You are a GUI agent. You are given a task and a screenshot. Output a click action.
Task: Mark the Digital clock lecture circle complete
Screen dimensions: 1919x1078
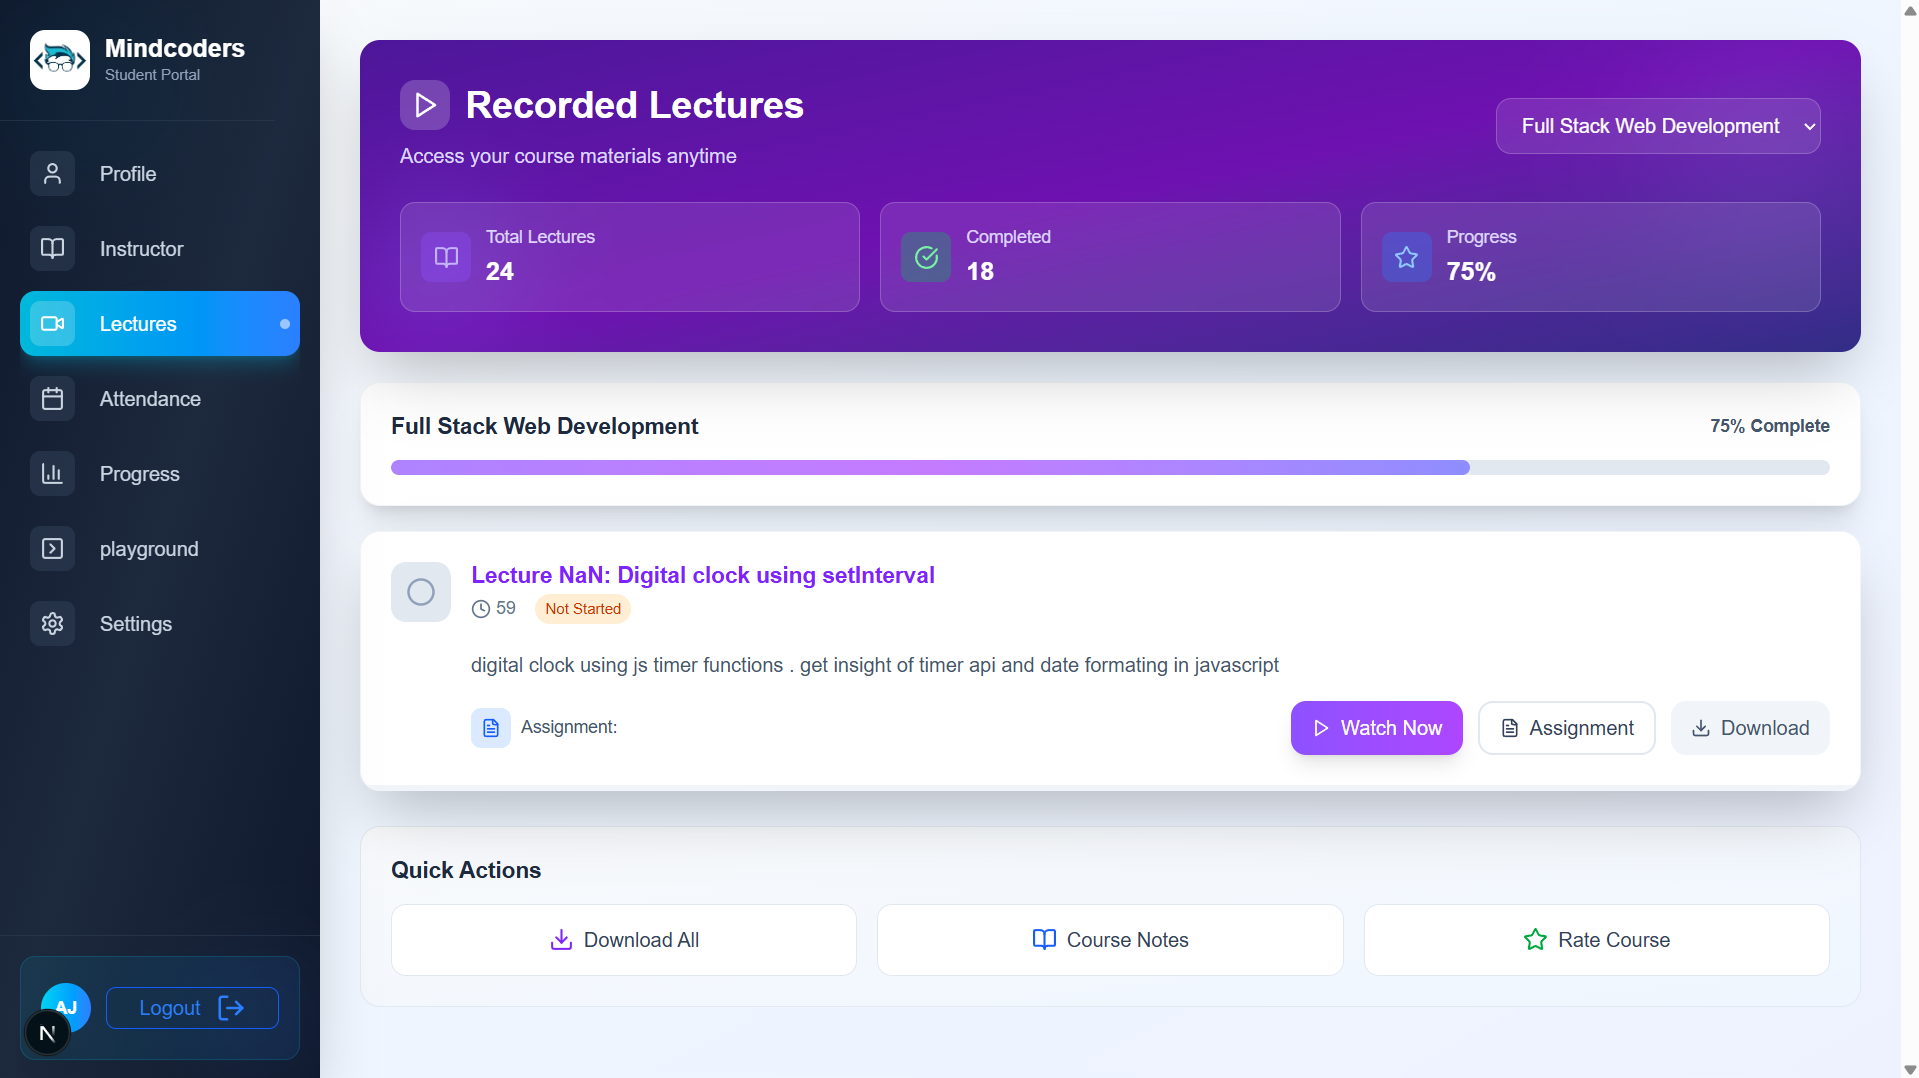tap(420, 591)
